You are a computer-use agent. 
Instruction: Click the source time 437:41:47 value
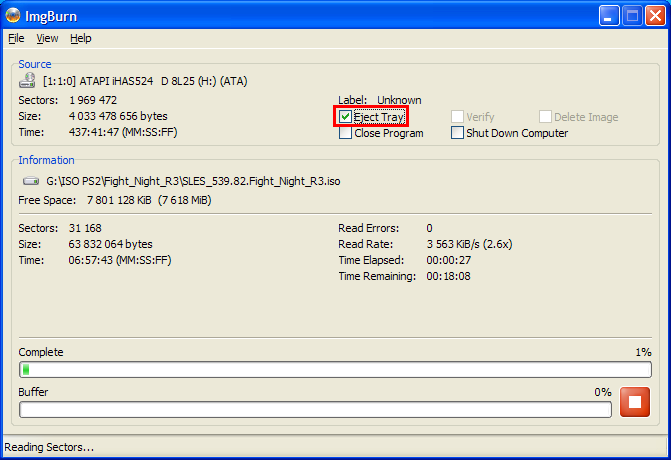(x=123, y=132)
